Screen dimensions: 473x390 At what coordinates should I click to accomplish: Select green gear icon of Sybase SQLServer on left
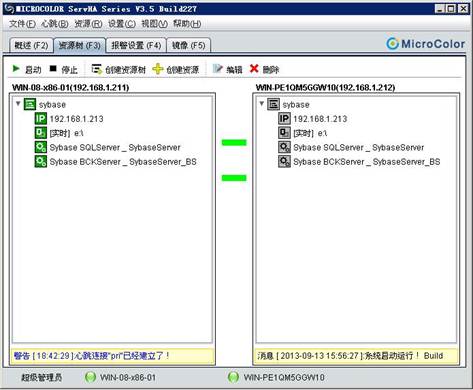pos(41,147)
